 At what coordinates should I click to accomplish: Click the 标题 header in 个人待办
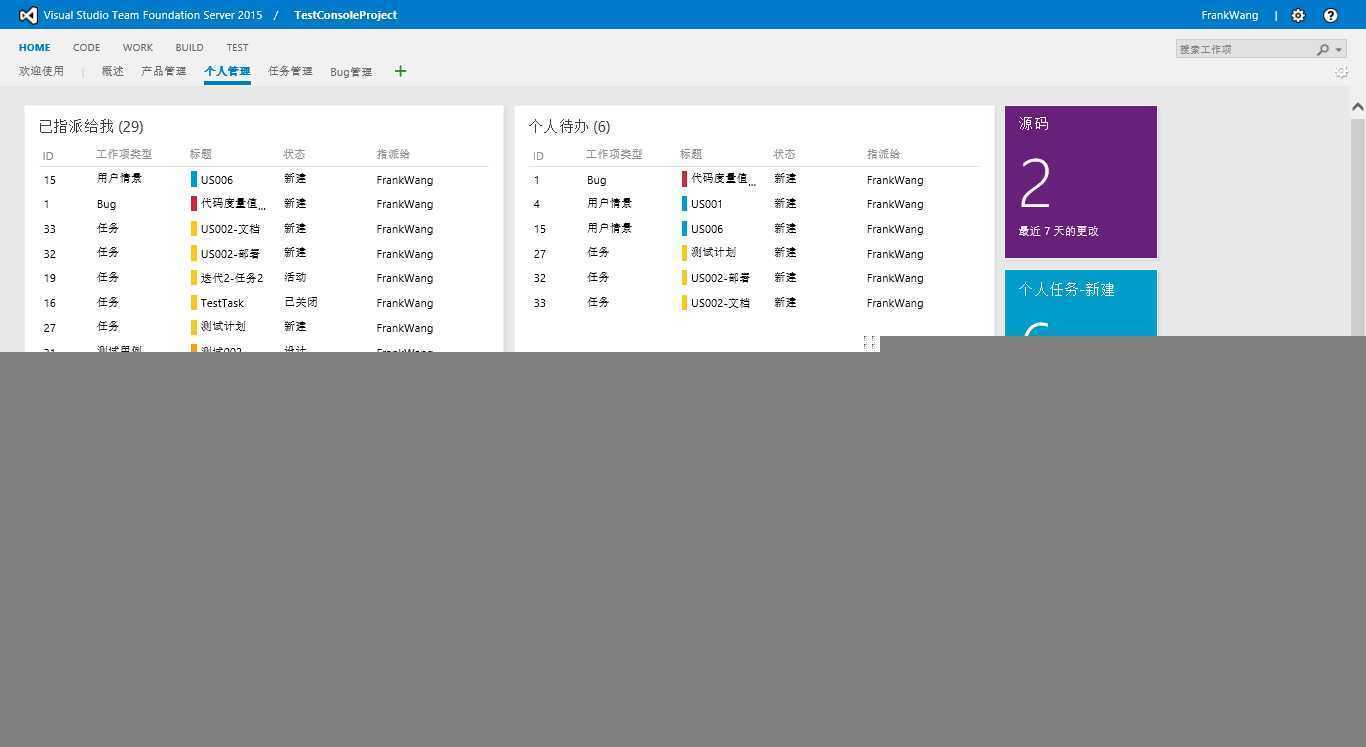coord(691,154)
